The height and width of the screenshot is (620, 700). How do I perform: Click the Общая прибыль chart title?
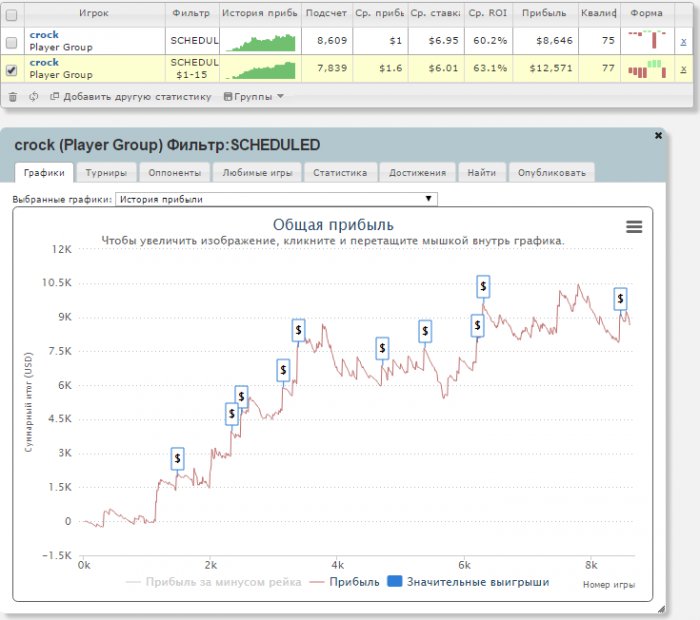(x=333, y=225)
